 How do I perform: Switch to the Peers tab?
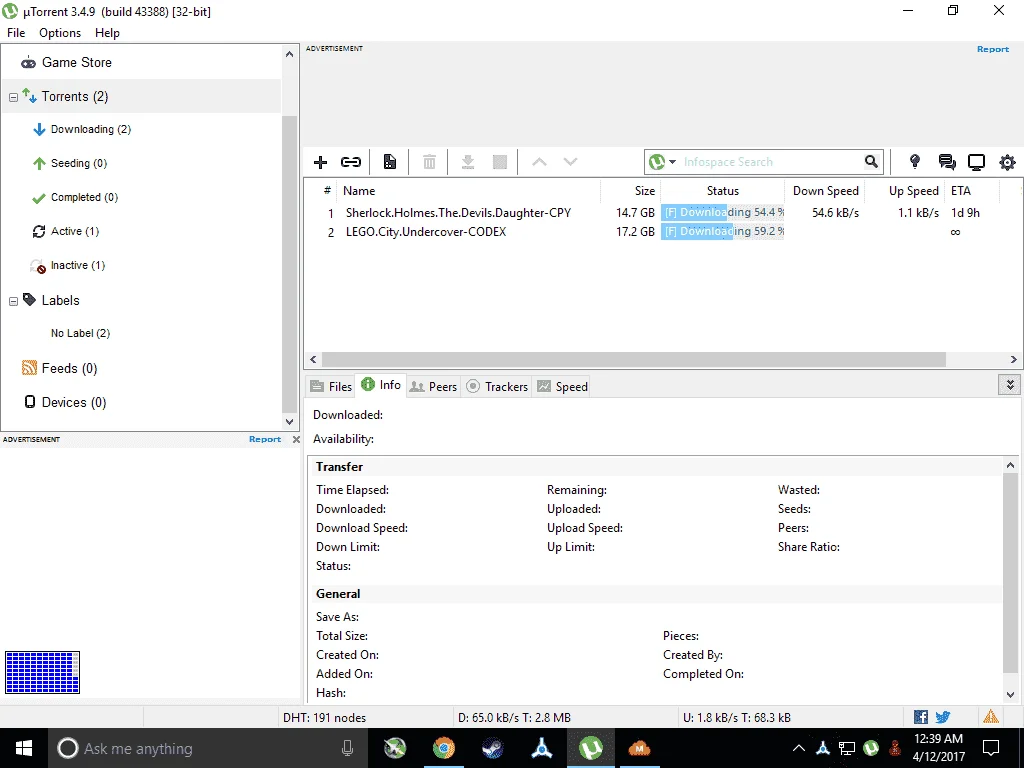tap(433, 387)
